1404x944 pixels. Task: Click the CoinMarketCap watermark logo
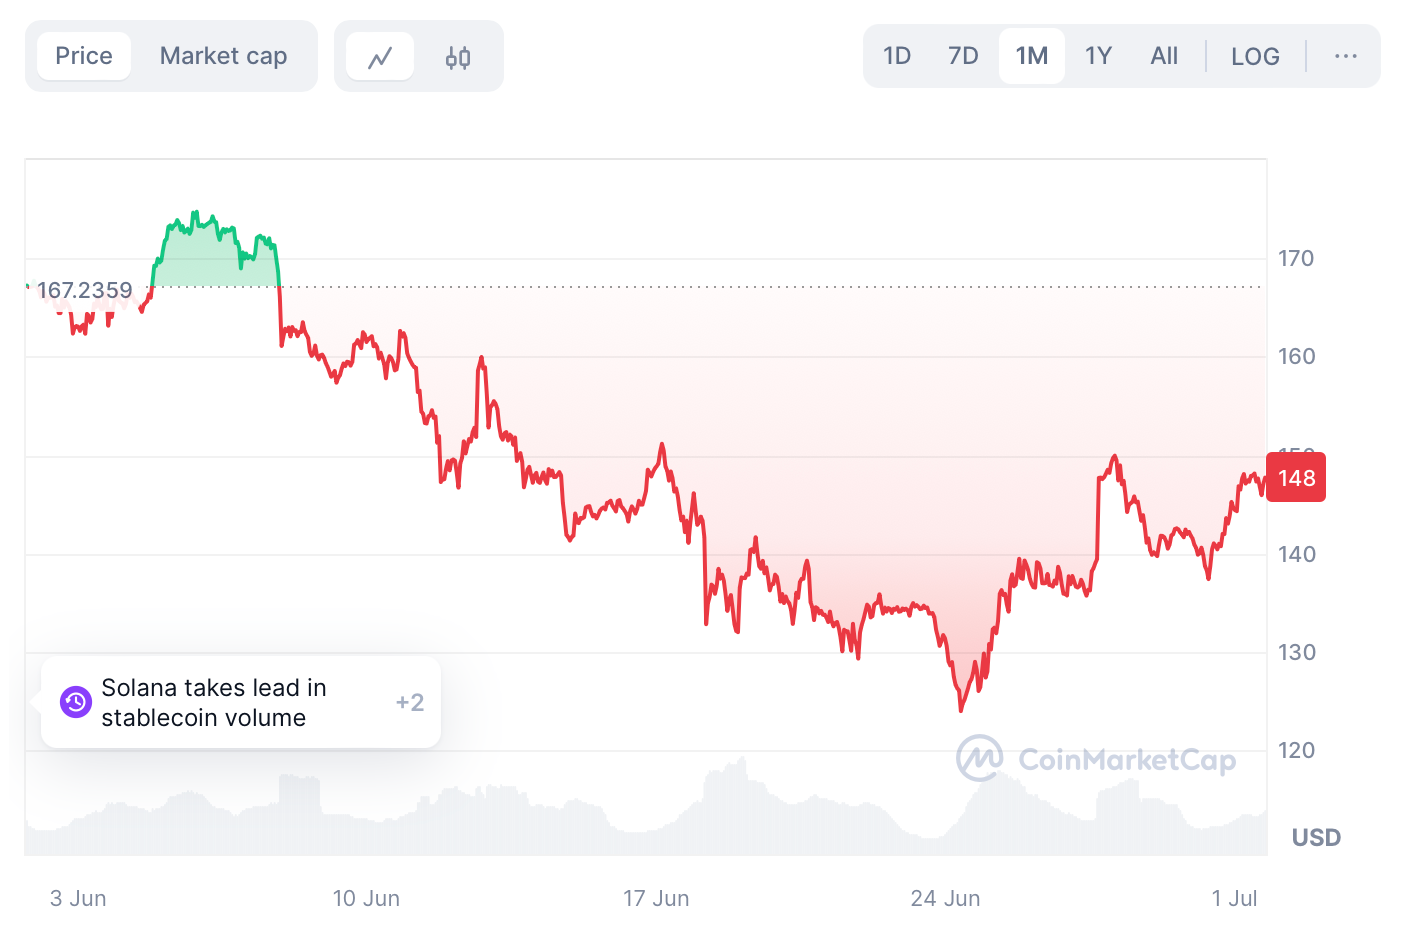(979, 758)
